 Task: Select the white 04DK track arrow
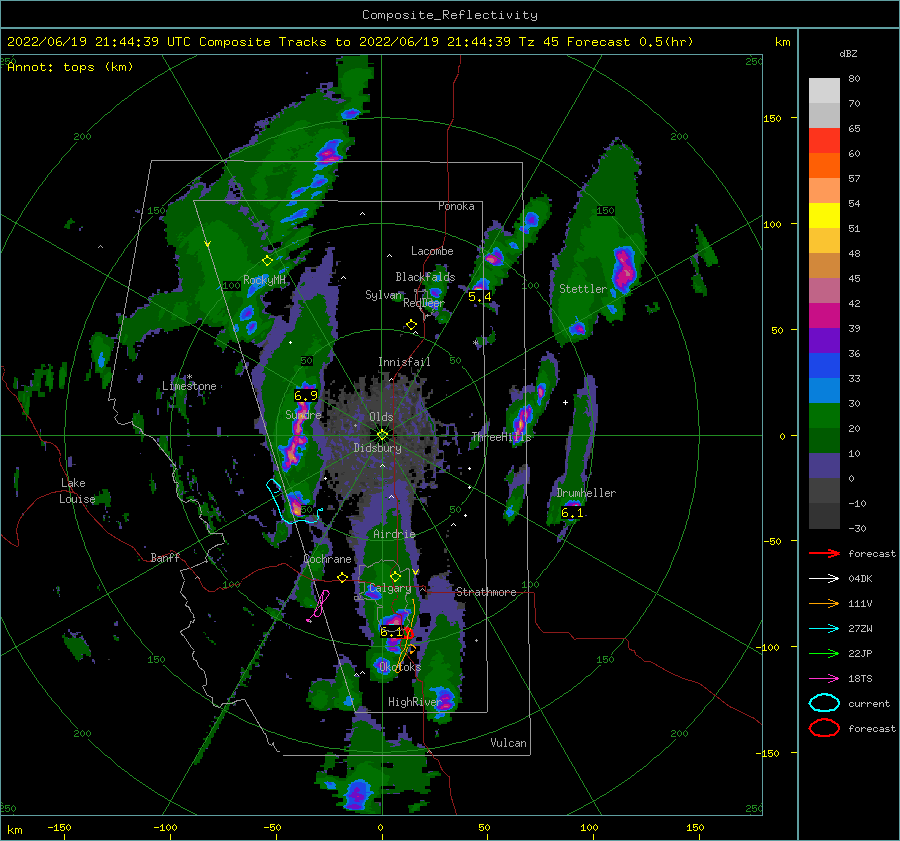824,579
